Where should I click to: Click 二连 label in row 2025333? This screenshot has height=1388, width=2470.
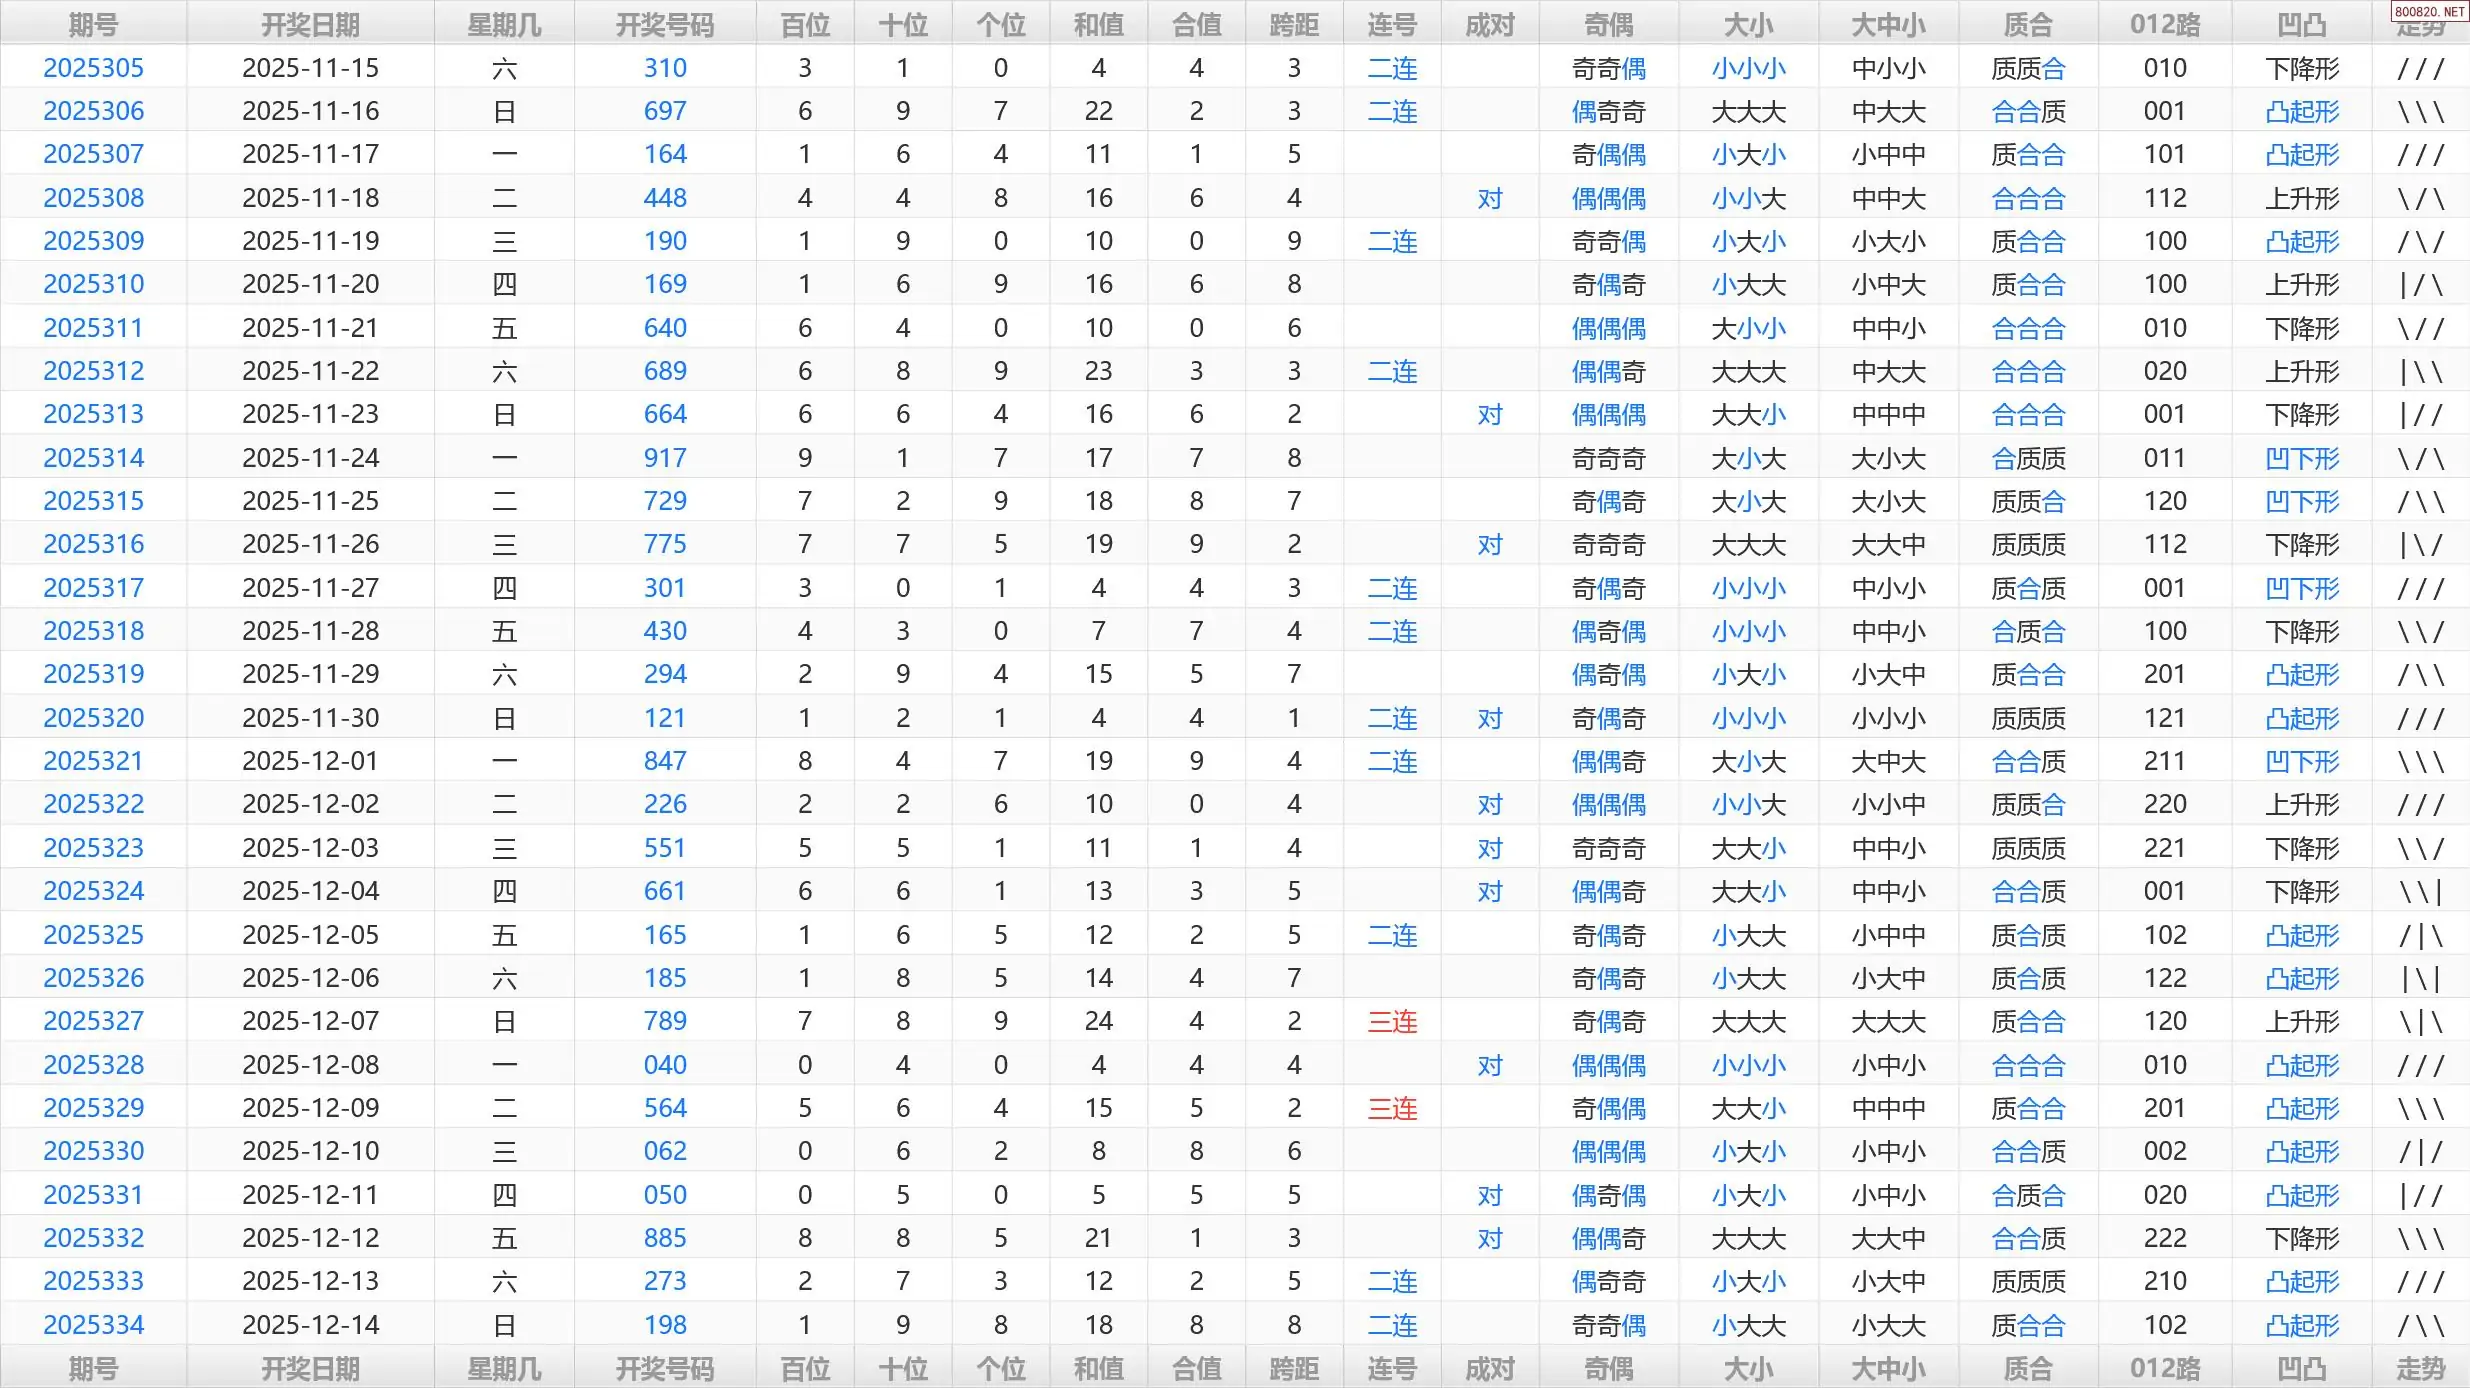click(x=1392, y=1282)
